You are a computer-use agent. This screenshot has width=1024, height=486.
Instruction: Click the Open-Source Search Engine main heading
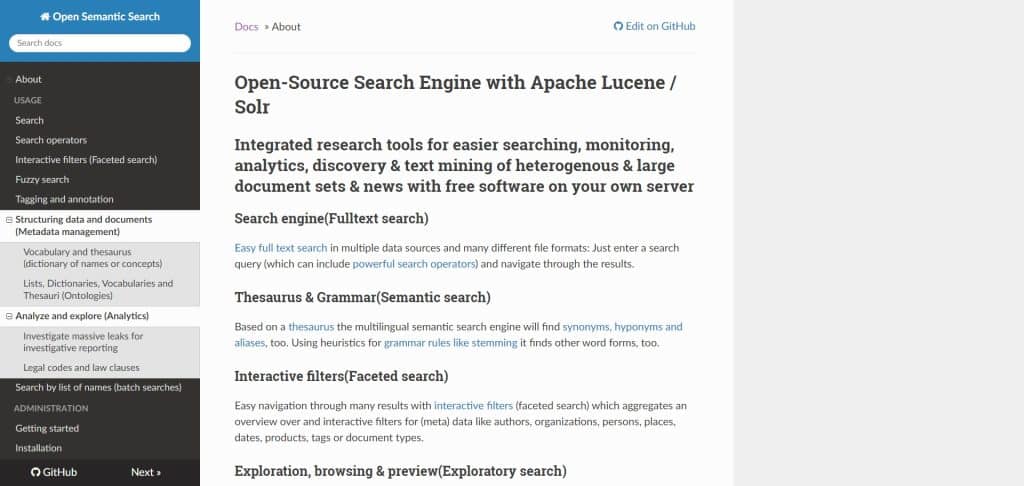point(456,95)
